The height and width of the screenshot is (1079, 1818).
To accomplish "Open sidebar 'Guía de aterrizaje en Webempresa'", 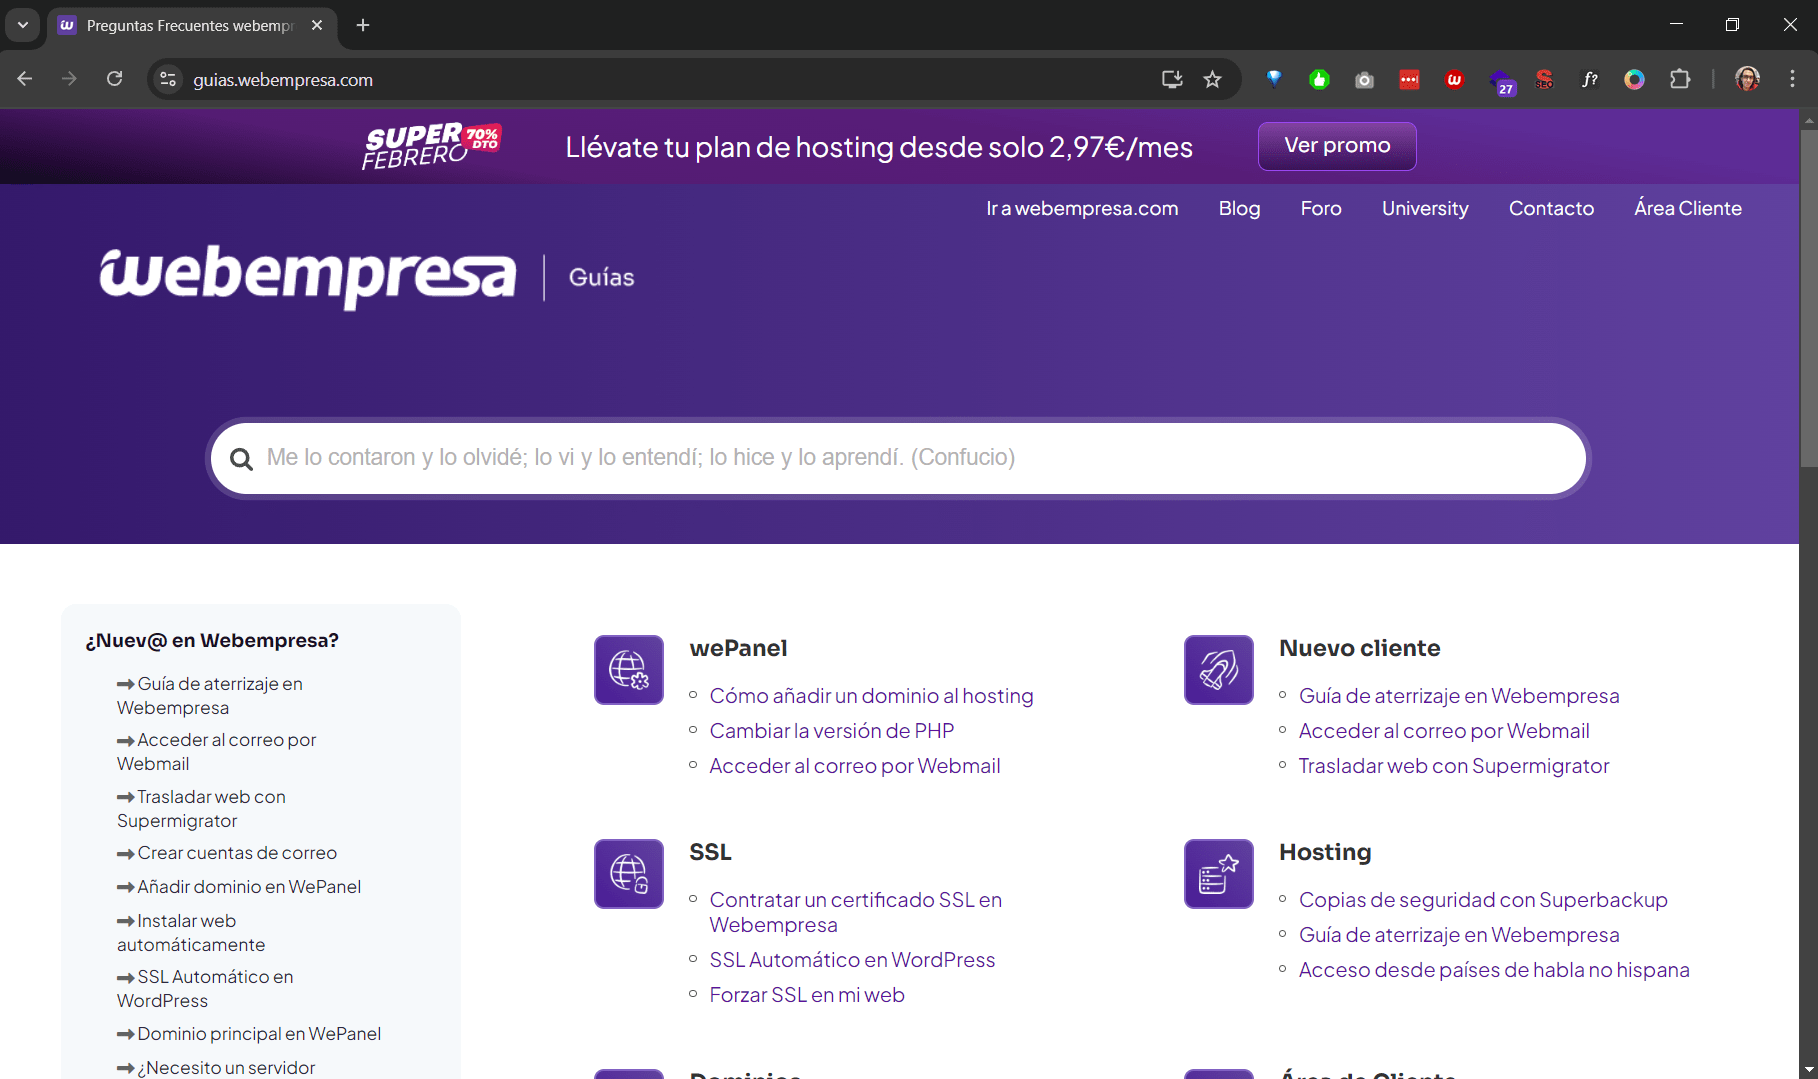I will (x=209, y=696).
